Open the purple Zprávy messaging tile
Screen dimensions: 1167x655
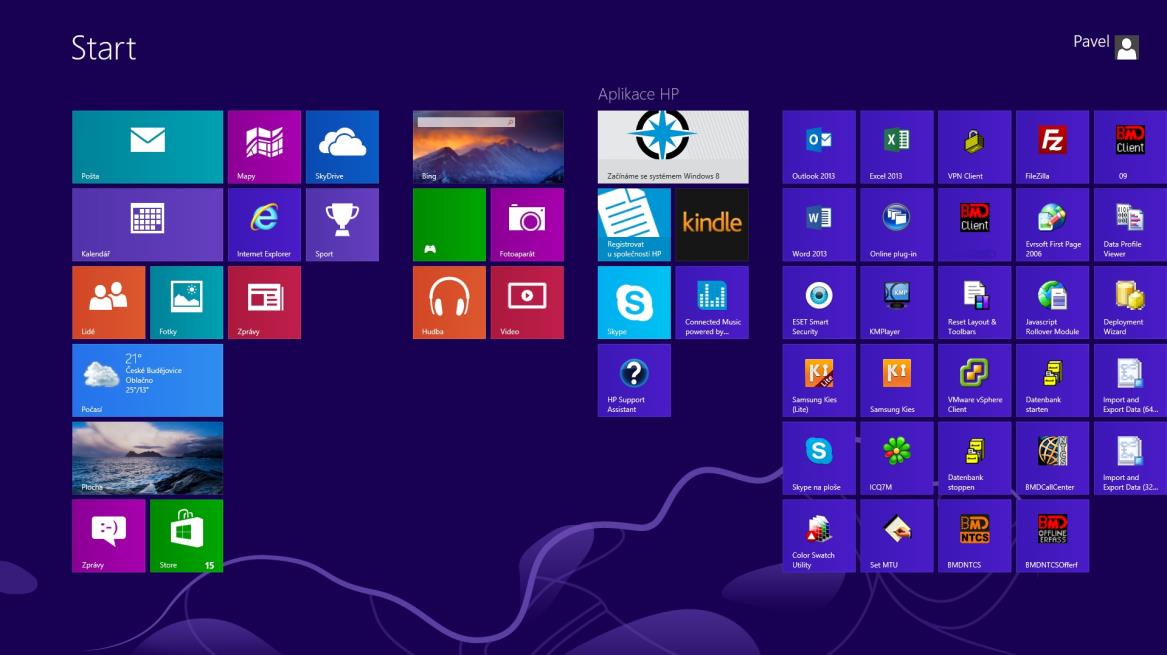point(109,536)
